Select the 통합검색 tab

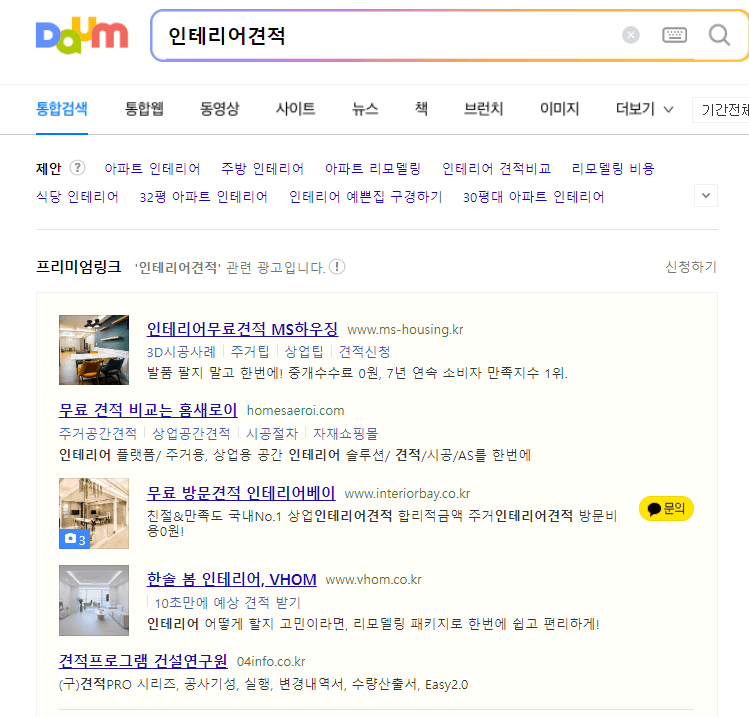pyautogui.click(x=62, y=109)
